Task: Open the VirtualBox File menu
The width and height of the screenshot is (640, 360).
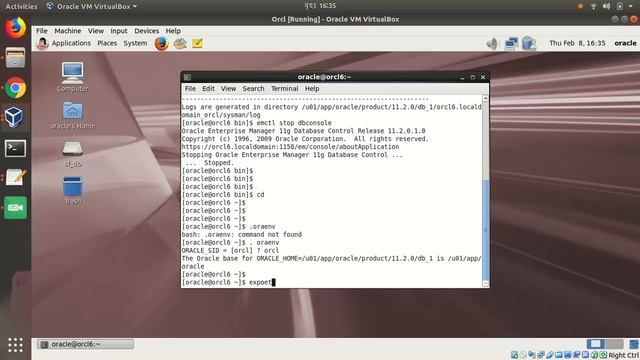Action: click(x=42, y=31)
